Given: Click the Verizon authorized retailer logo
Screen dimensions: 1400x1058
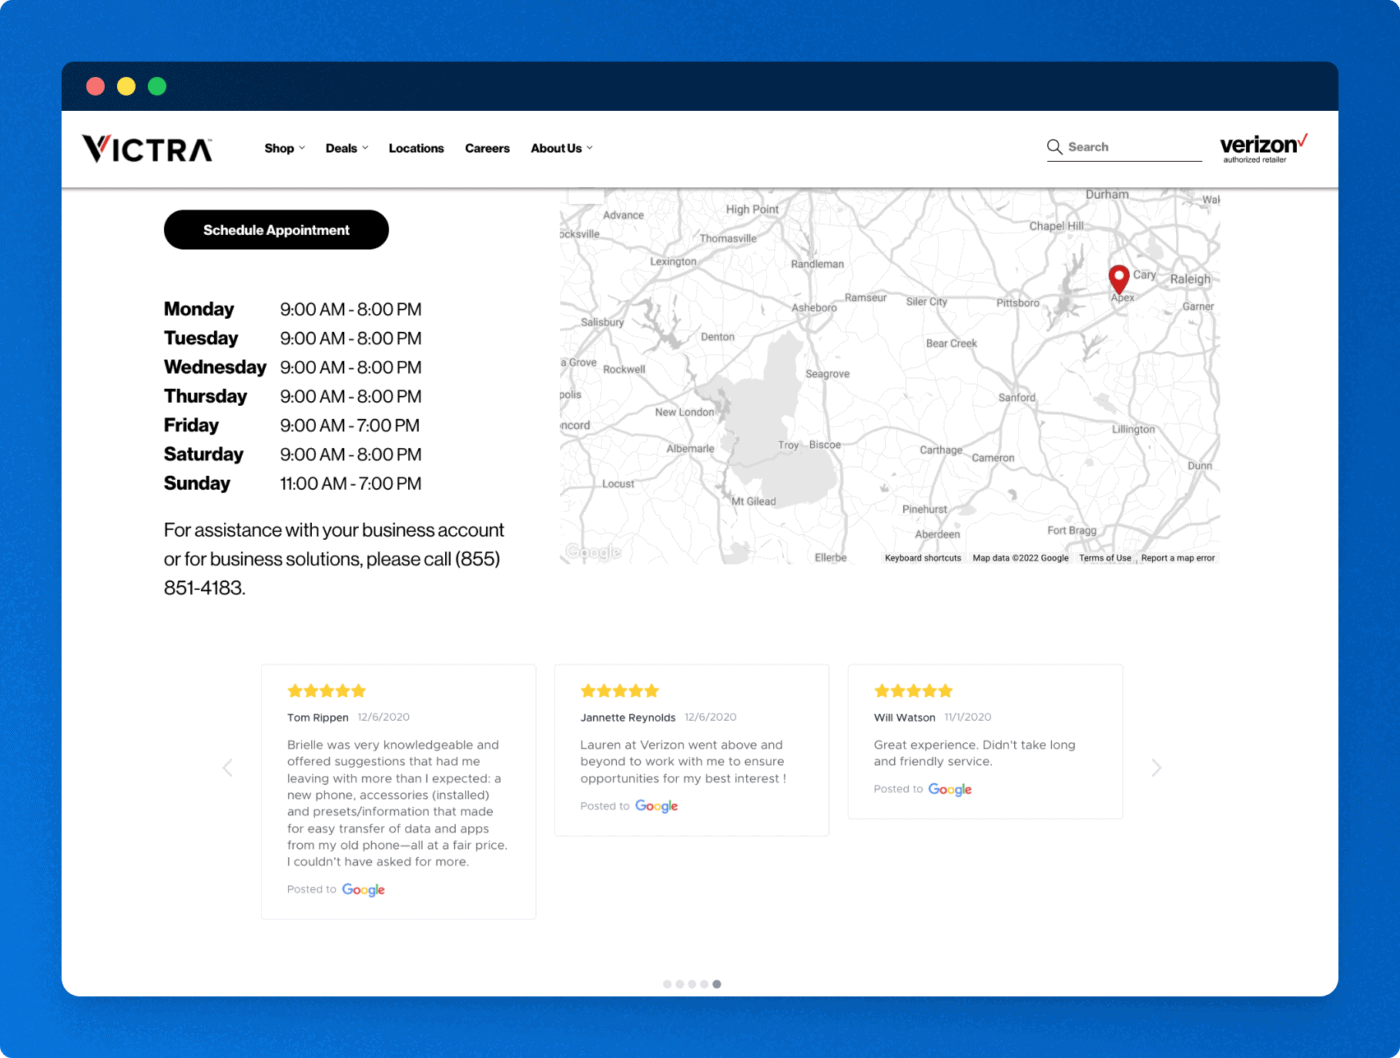Looking at the screenshot, I should tap(1263, 147).
